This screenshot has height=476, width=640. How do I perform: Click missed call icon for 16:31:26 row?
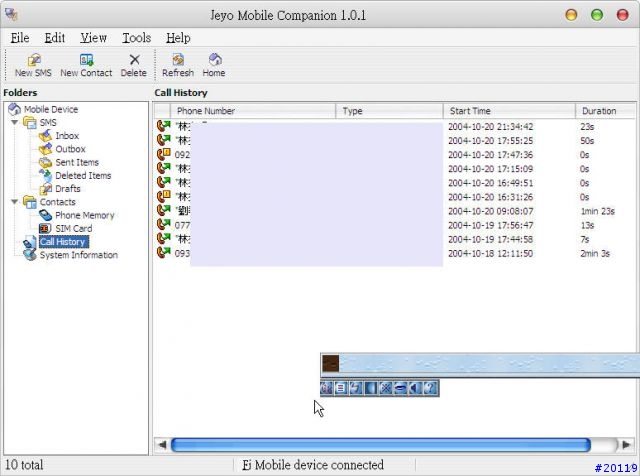pyautogui.click(x=164, y=197)
